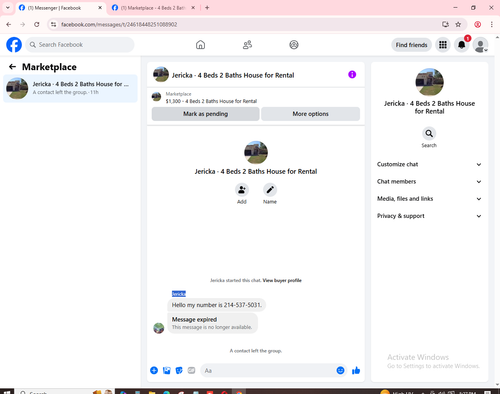
Task: Expand Chat members section
Action: (x=429, y=182)
